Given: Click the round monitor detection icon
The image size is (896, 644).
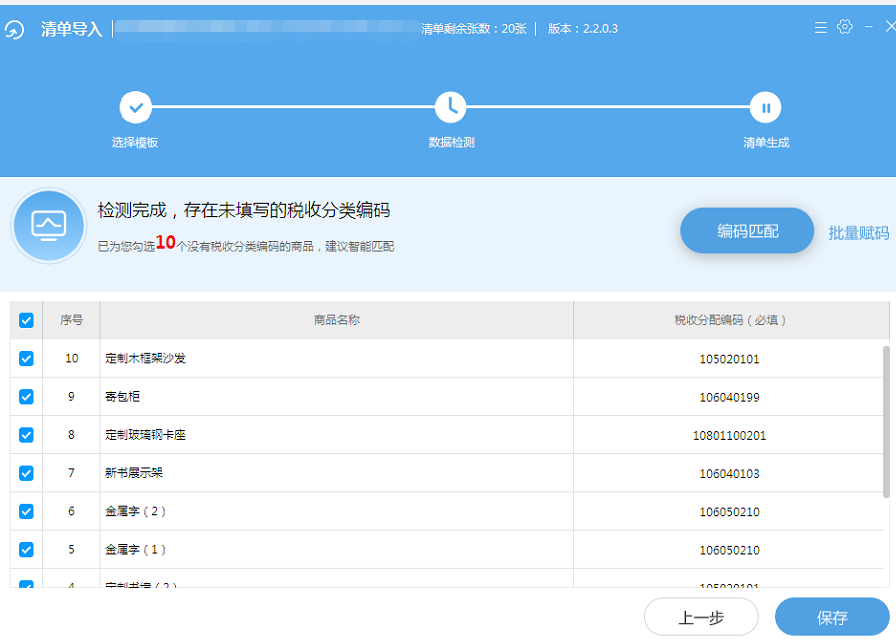Looking at the screenshot, I should tap(49, 226).
